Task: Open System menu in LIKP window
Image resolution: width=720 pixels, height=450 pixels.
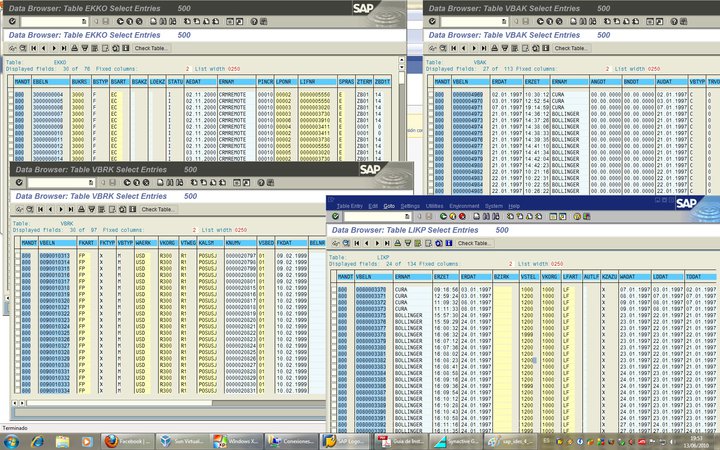Action: [494, 206]
